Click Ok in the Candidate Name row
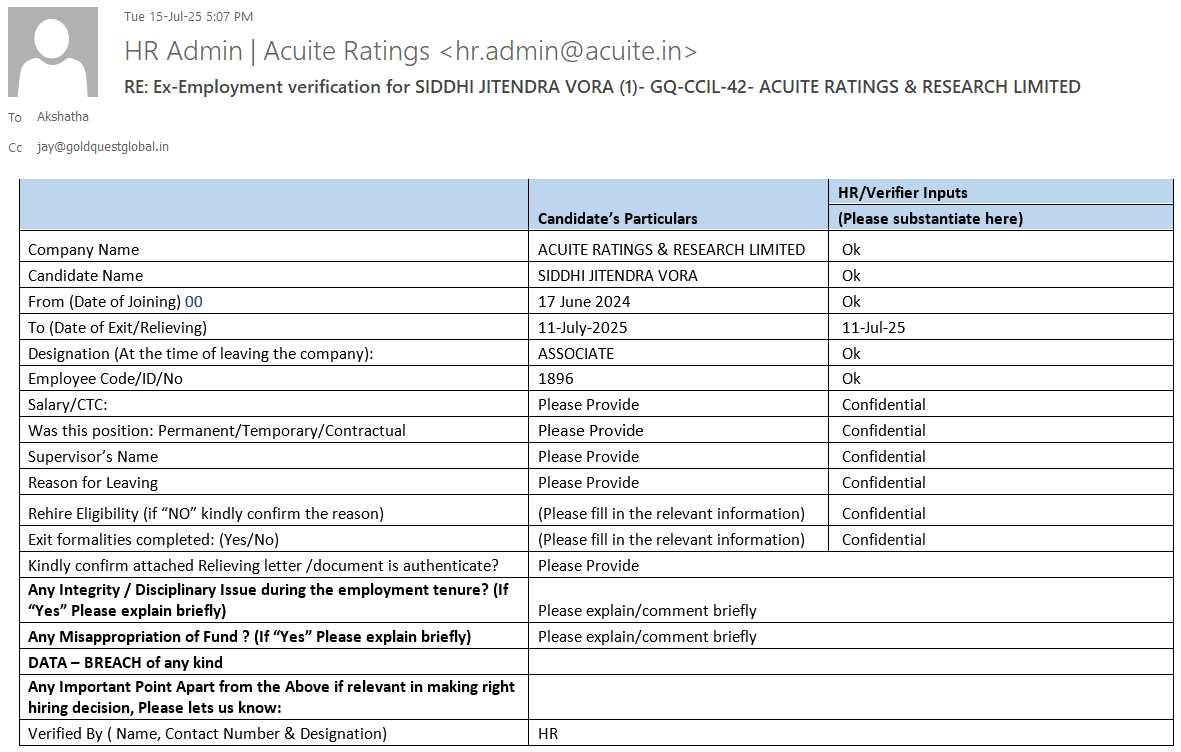Screen dimensions: 1181x752 click(x=851, y=276)
